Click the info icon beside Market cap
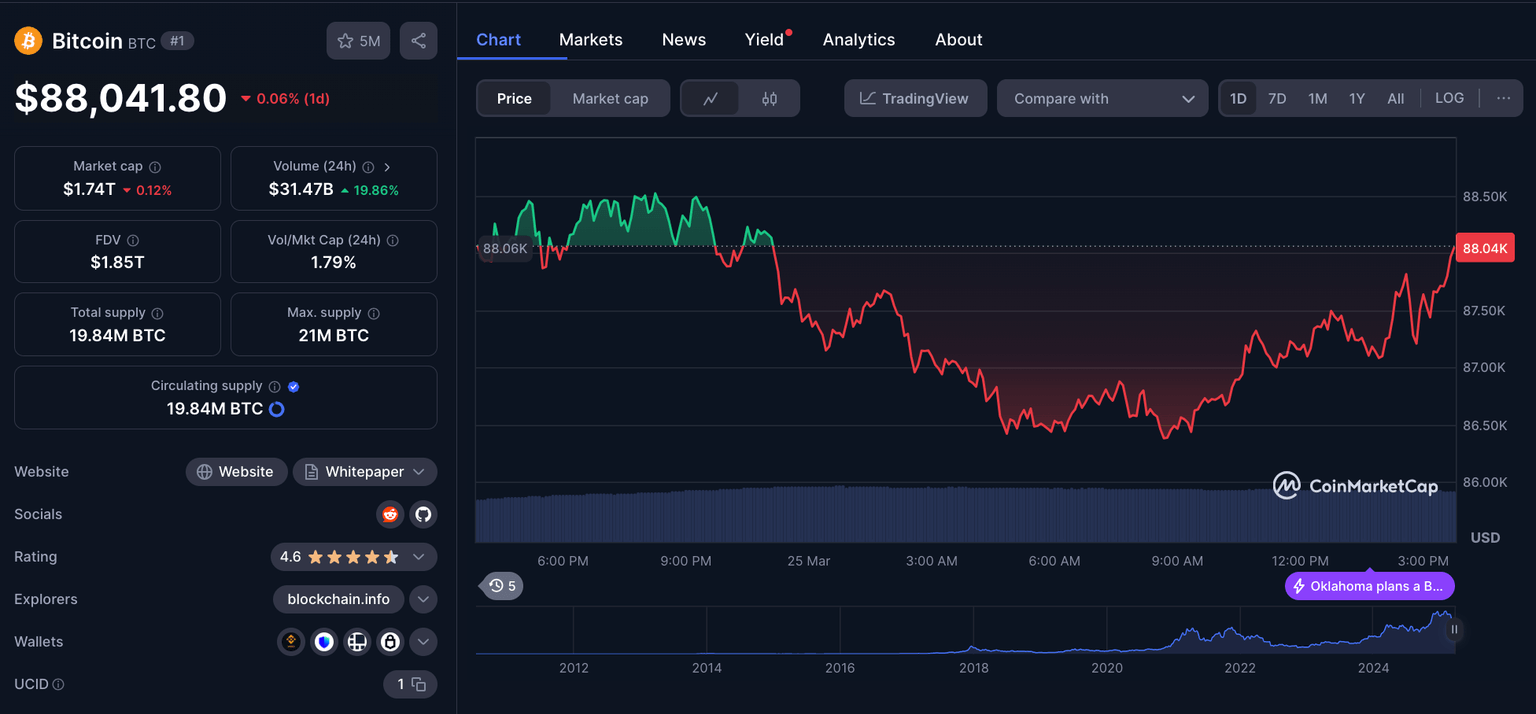Screen dimensions: 1536x714 (155, 167)
